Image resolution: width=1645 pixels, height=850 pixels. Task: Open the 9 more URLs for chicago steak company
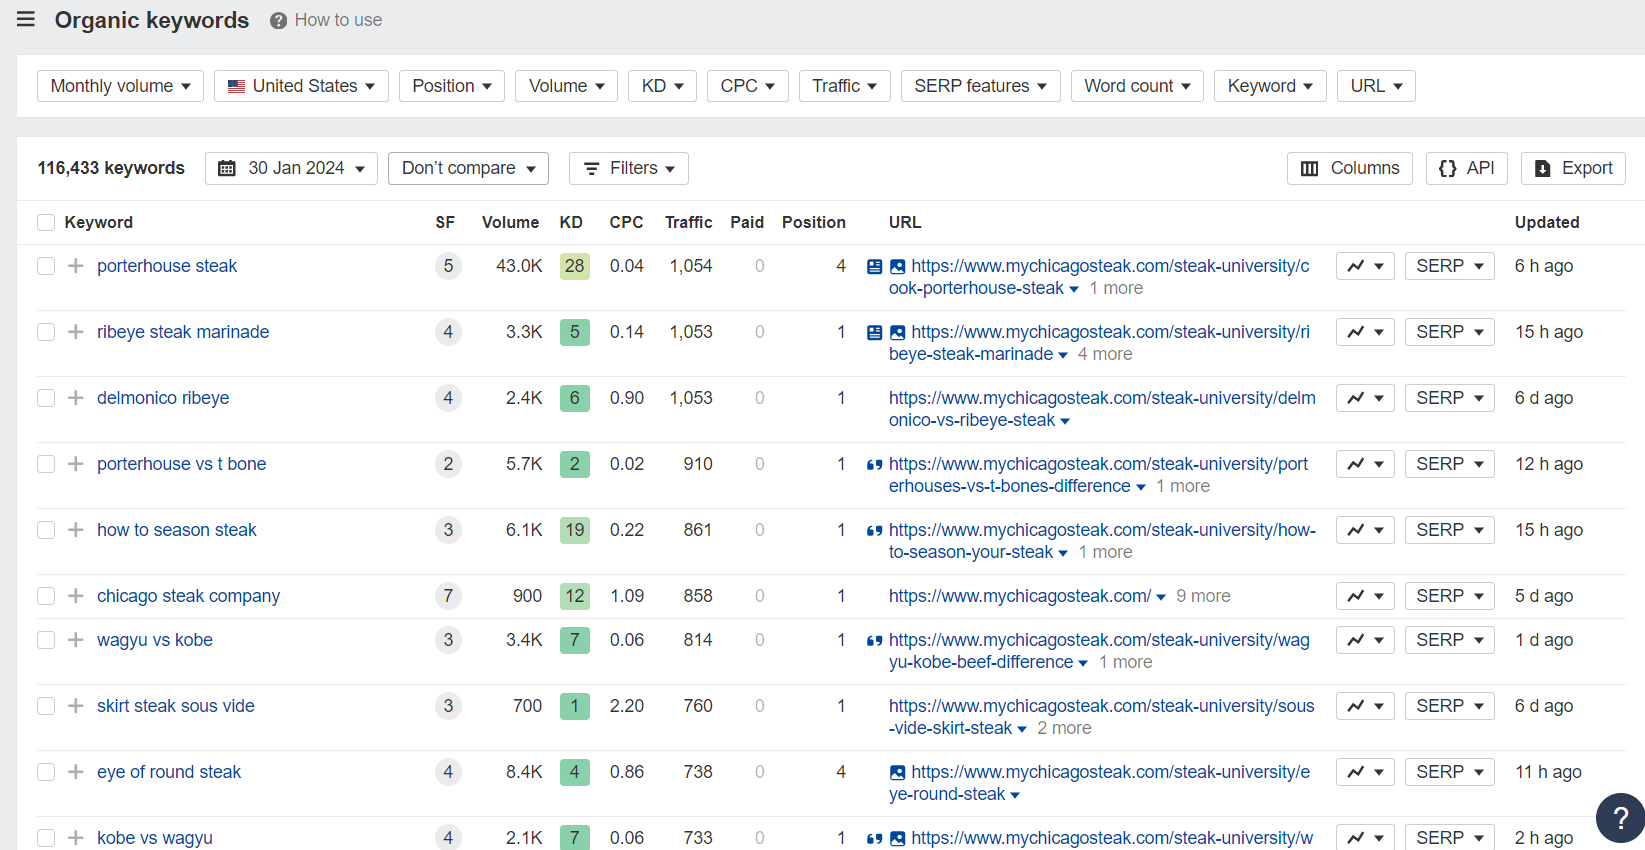(1203, 596)
